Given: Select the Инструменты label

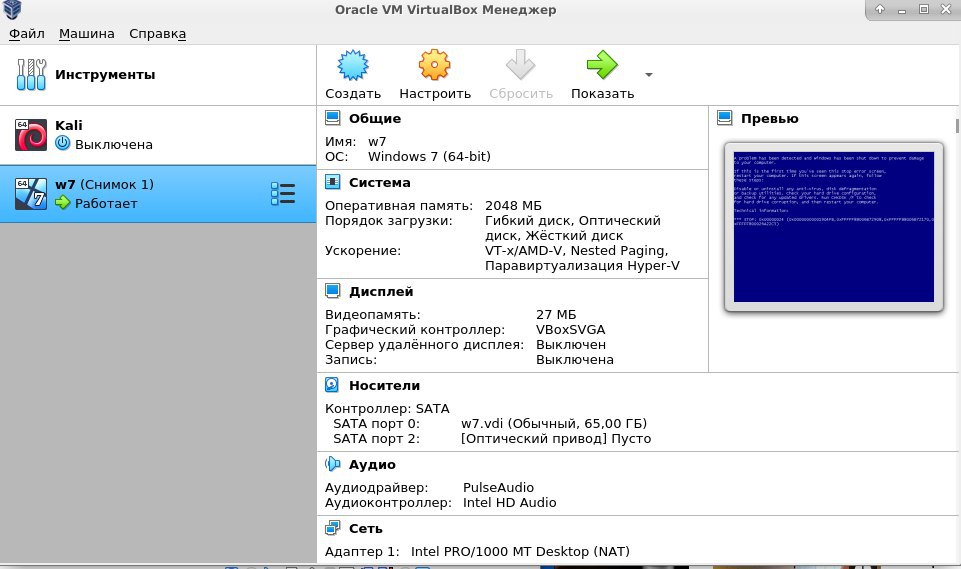Looking at the screenshot, I should coord(105,75).
